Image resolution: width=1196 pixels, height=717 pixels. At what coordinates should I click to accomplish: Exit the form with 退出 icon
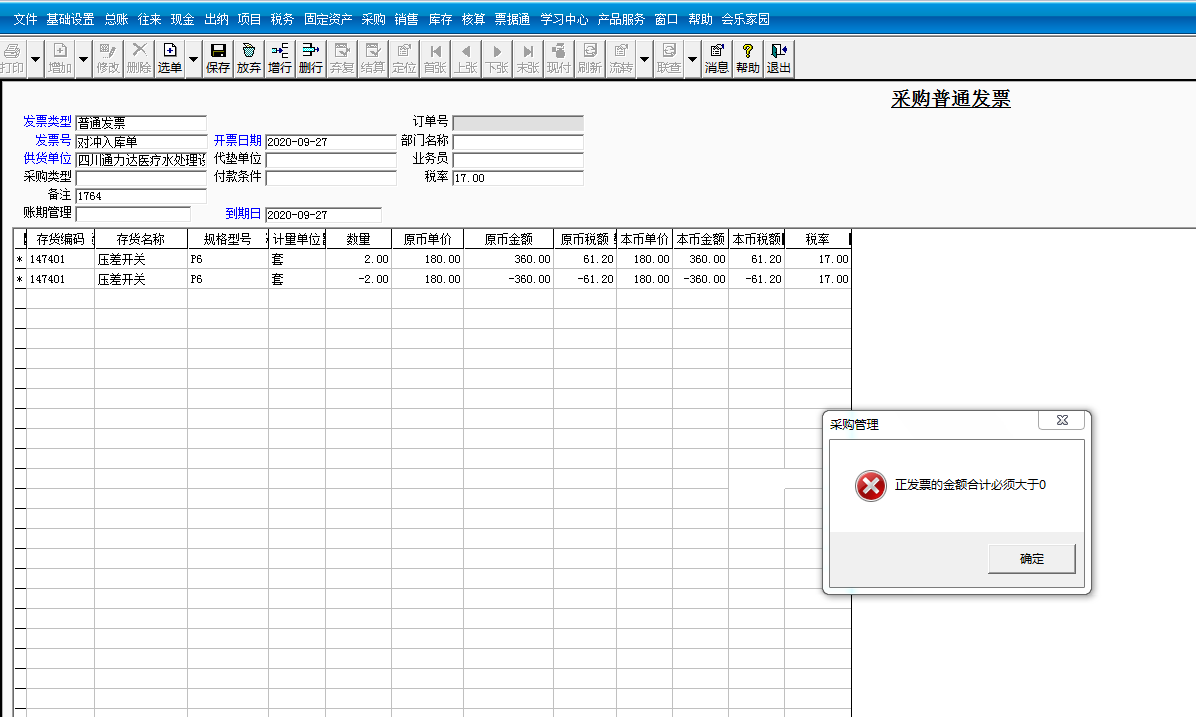point(779,59)
